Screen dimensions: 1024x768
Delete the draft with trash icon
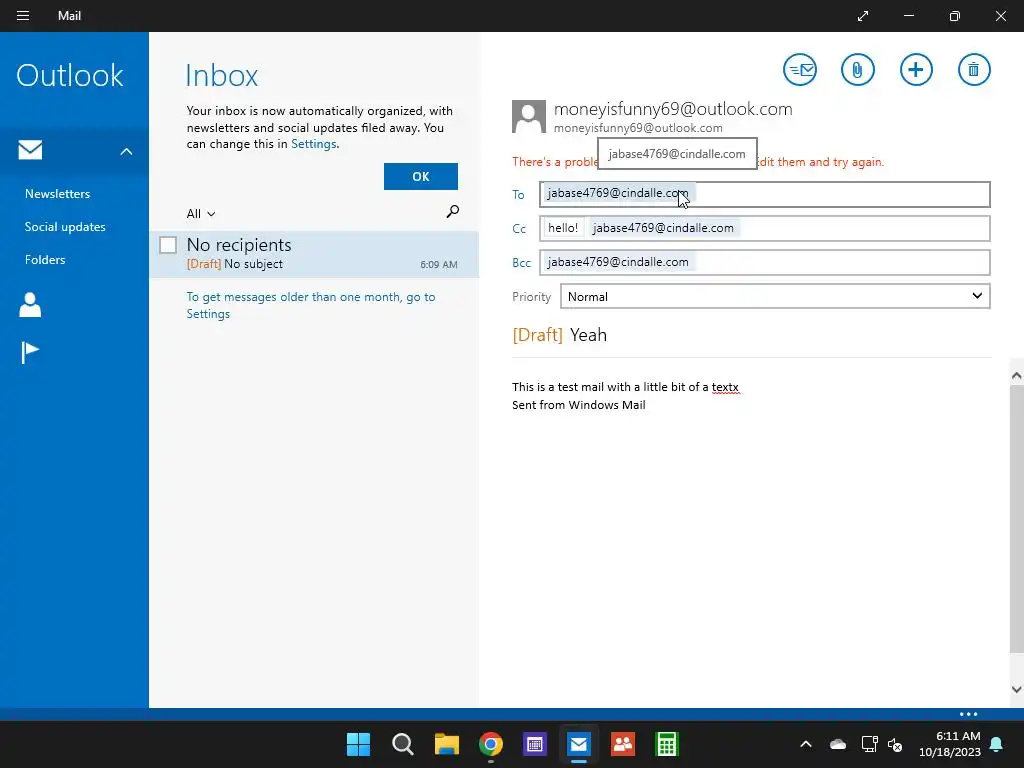(x=974, y=69)
